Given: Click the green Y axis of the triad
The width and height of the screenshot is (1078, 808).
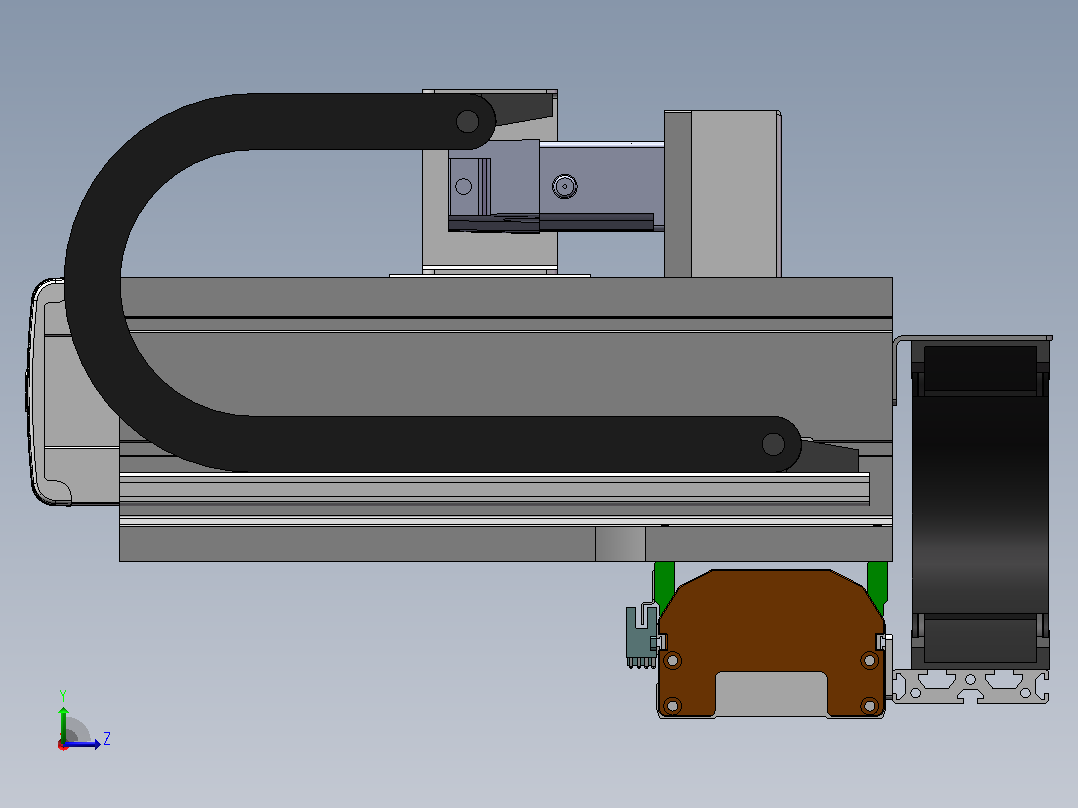Looking at the screenshot, I should coord(63,723).
